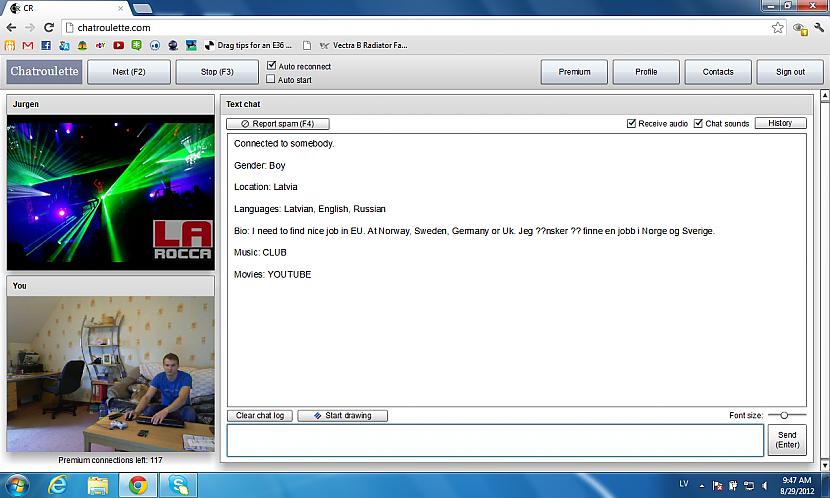Click the Chrome icon in the taskbar
Viewport: 830px width, 498px height.
point(138,485)
